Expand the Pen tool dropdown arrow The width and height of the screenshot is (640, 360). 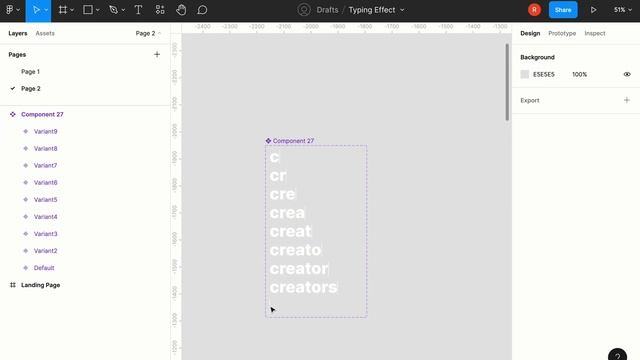(123, 10)
